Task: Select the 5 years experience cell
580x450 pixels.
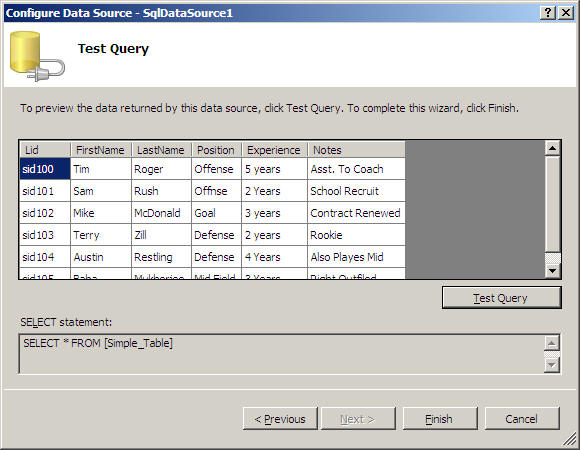Action: pyautogui.click(x=274, y=169)
